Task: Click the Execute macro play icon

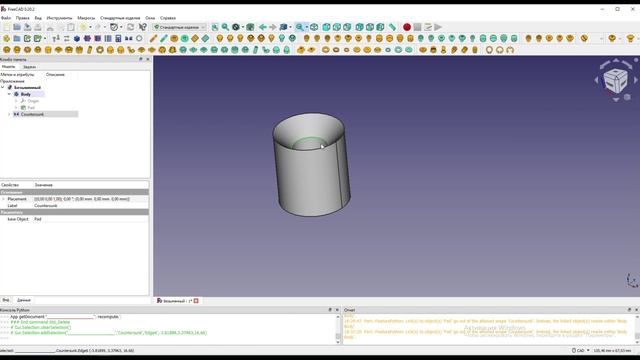Action: [x=438, y=27]
